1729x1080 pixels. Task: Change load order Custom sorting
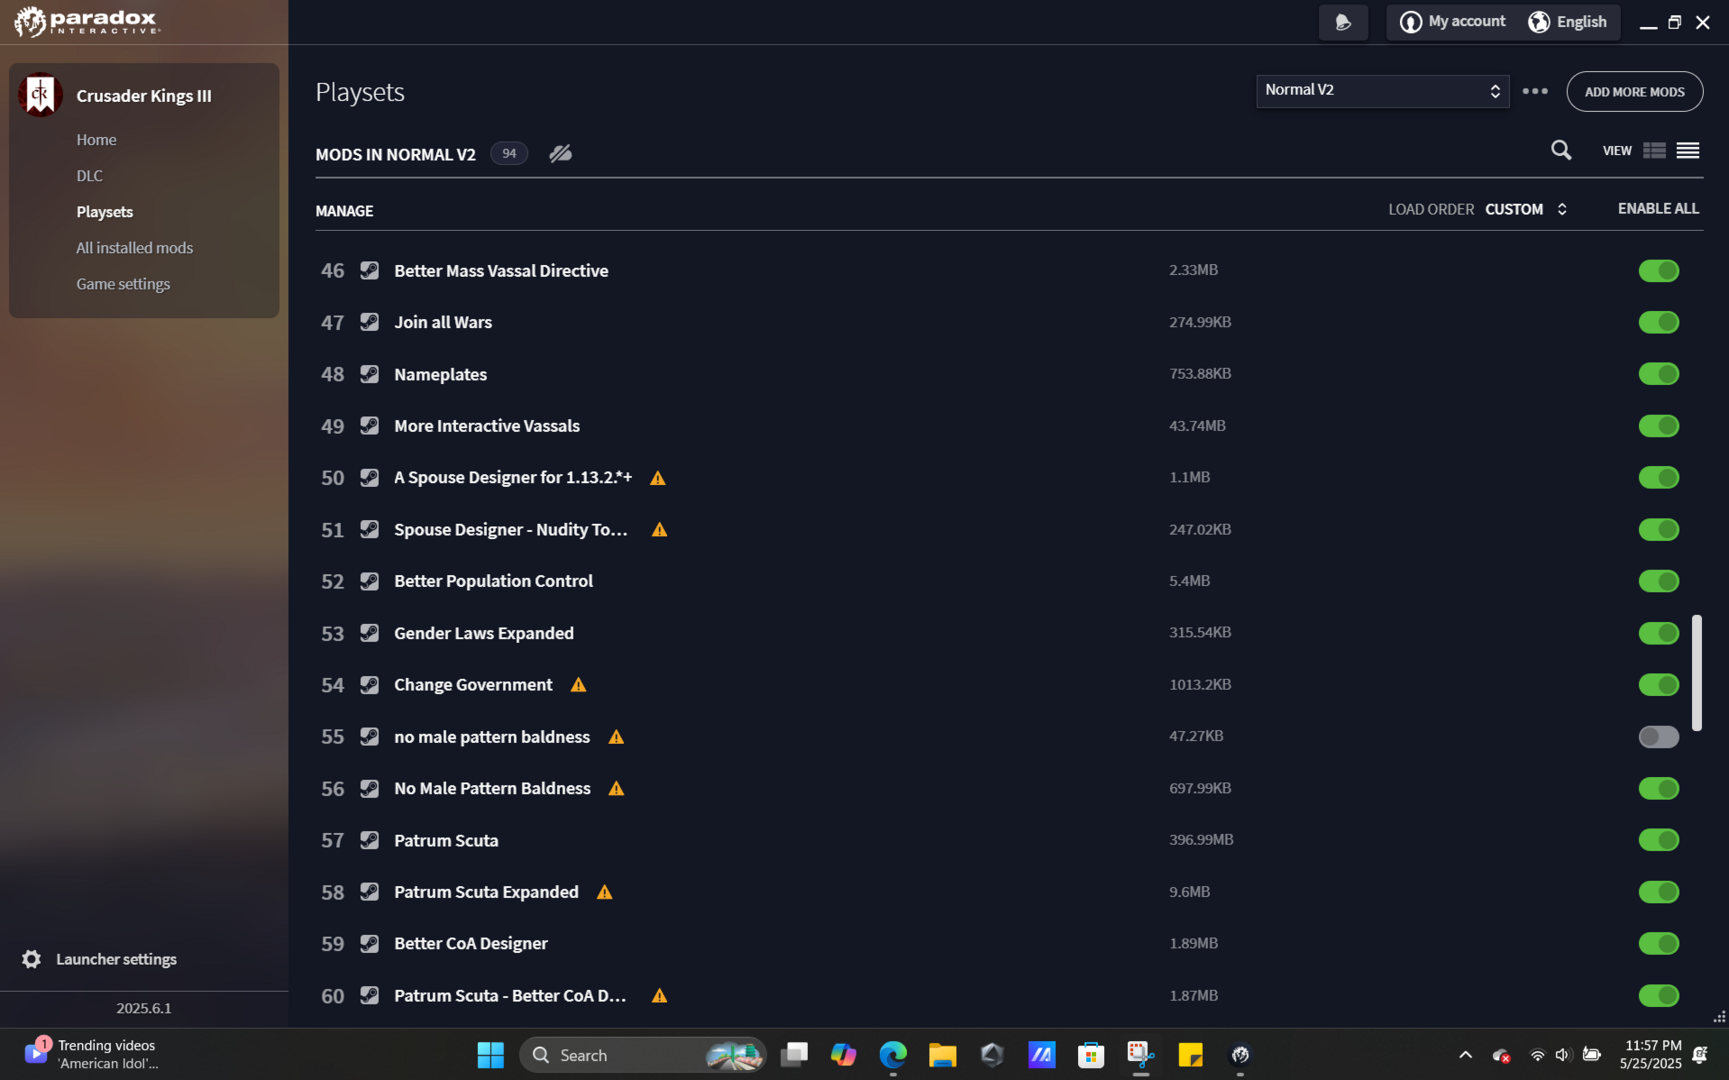[x=1526, y=209]
